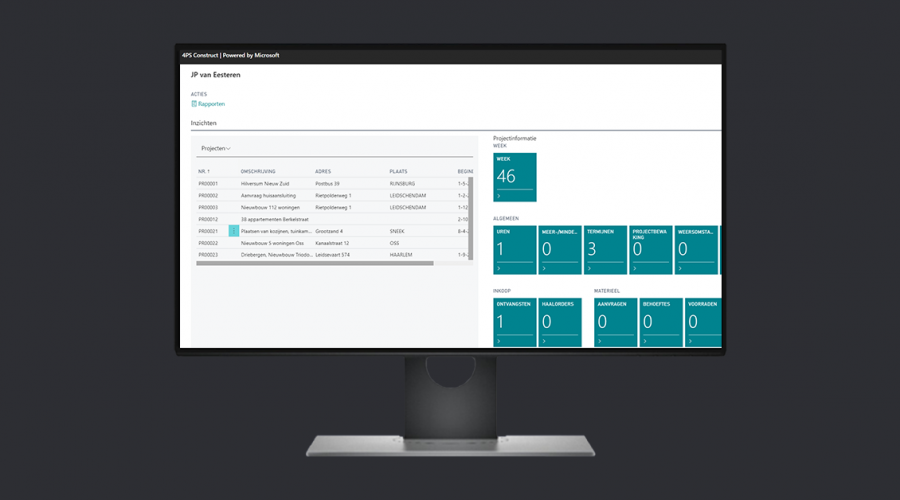Click place 'SNEEK'
Viewport: 900px width, 500px height.
pyautogui.click(x=397, y=231)
